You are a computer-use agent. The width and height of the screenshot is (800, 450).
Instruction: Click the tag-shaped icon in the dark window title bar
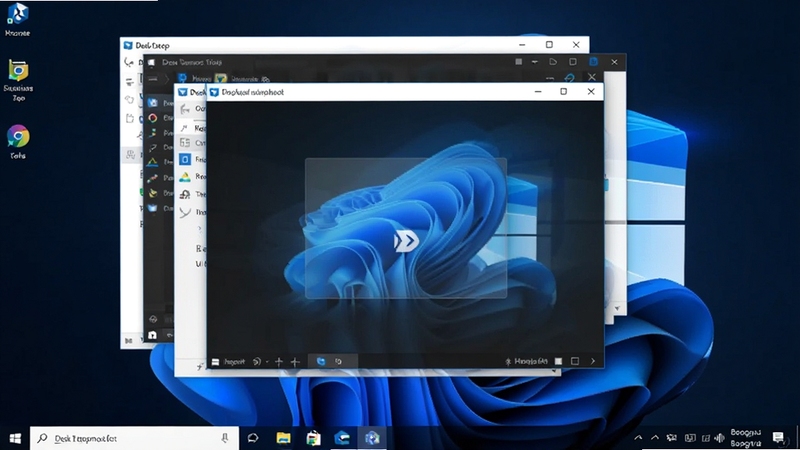pyautogui.click(x=553, y=62)
